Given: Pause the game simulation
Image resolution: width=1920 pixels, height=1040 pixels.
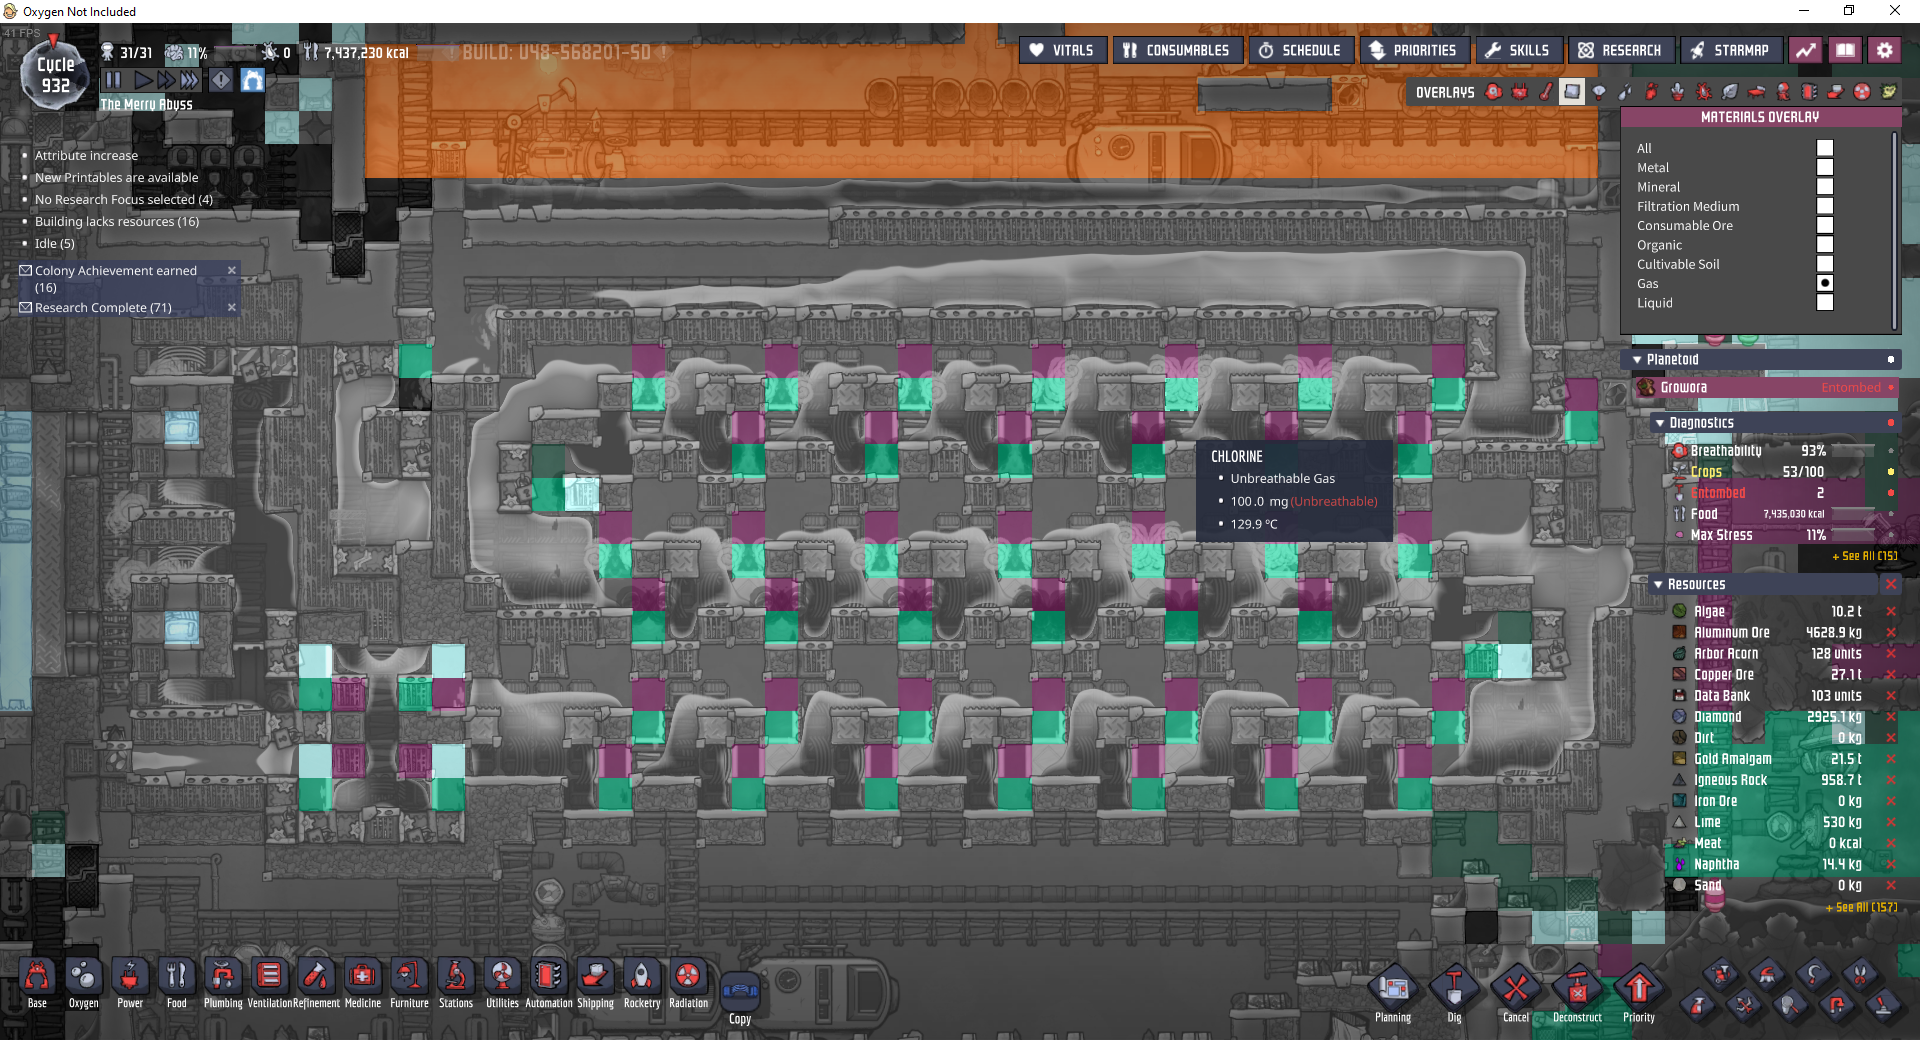Looking at the screenshot, I should pos(113,80).
